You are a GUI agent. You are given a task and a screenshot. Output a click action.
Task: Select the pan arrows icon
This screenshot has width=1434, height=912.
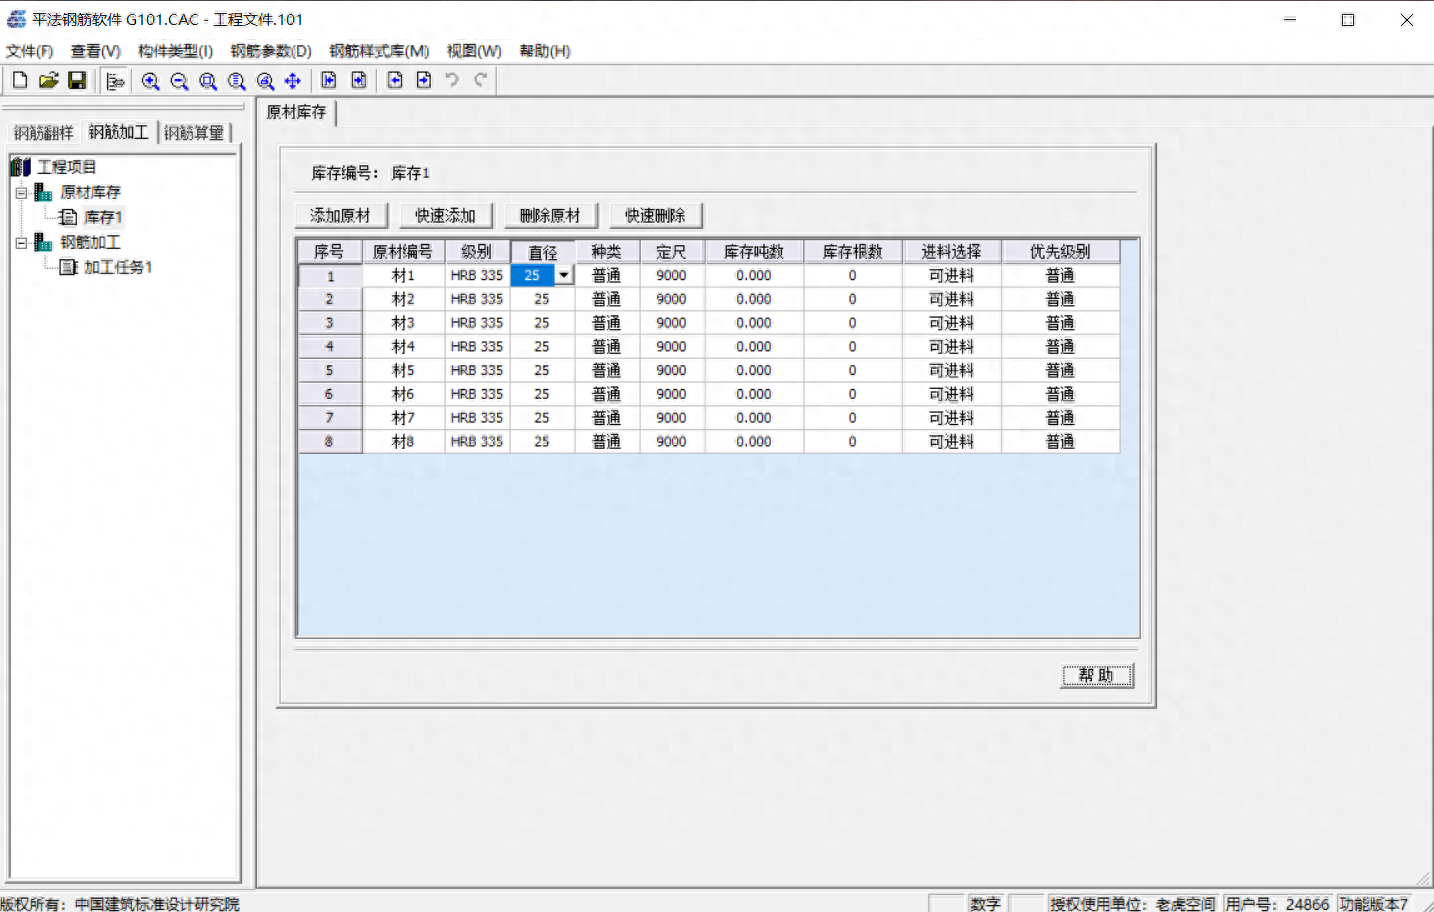[x=292, y=80]
